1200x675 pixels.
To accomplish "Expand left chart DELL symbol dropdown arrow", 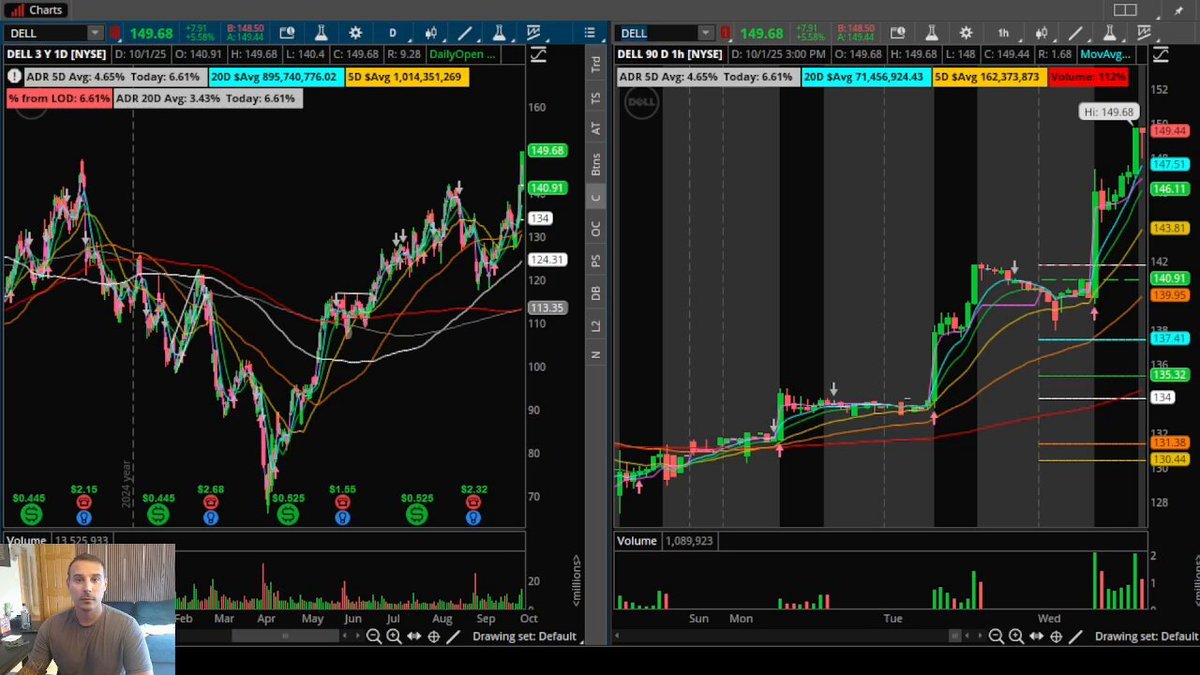I will [95, 33].
